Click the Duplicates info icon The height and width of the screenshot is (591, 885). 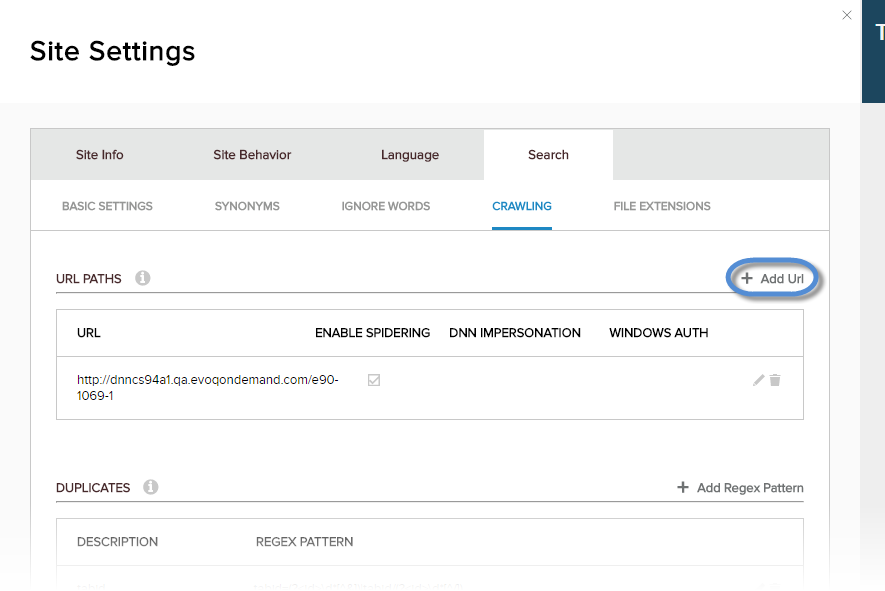click(x=151, y=487)
